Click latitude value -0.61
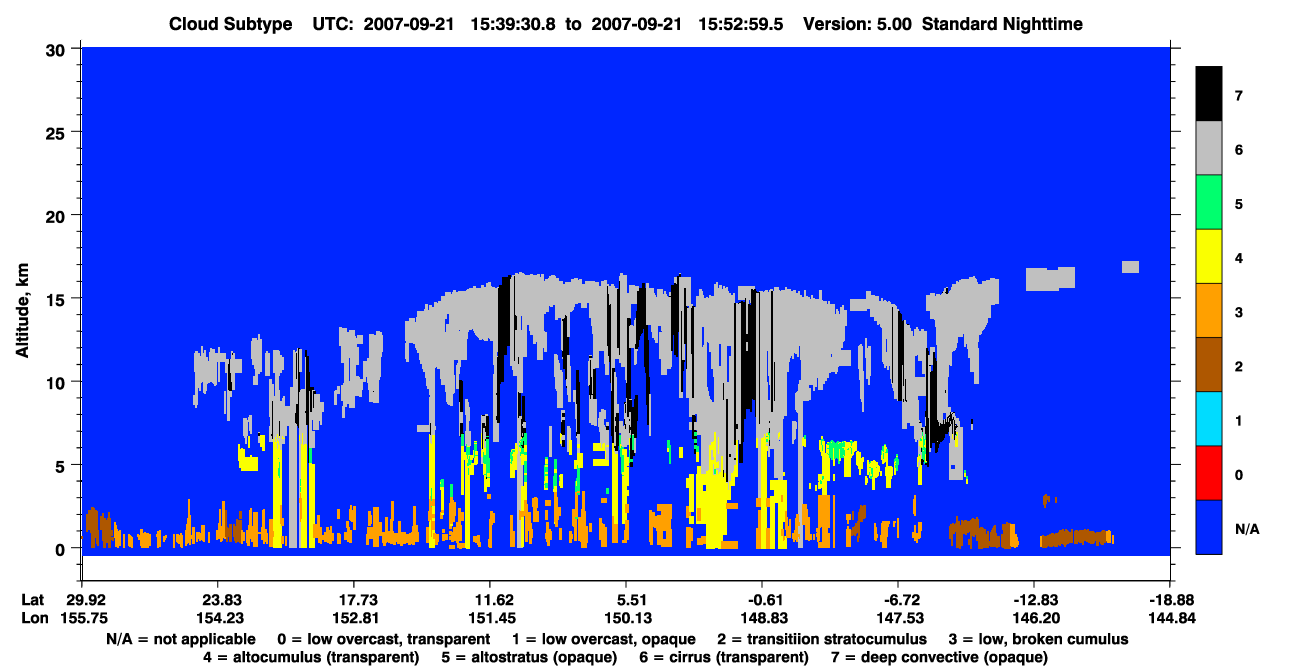 click(x=761, y=600)
